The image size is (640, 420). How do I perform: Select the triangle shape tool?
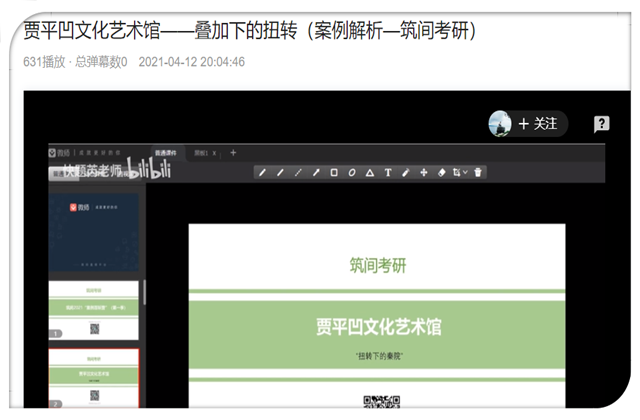pyautogui.click(x=370, y=172)
